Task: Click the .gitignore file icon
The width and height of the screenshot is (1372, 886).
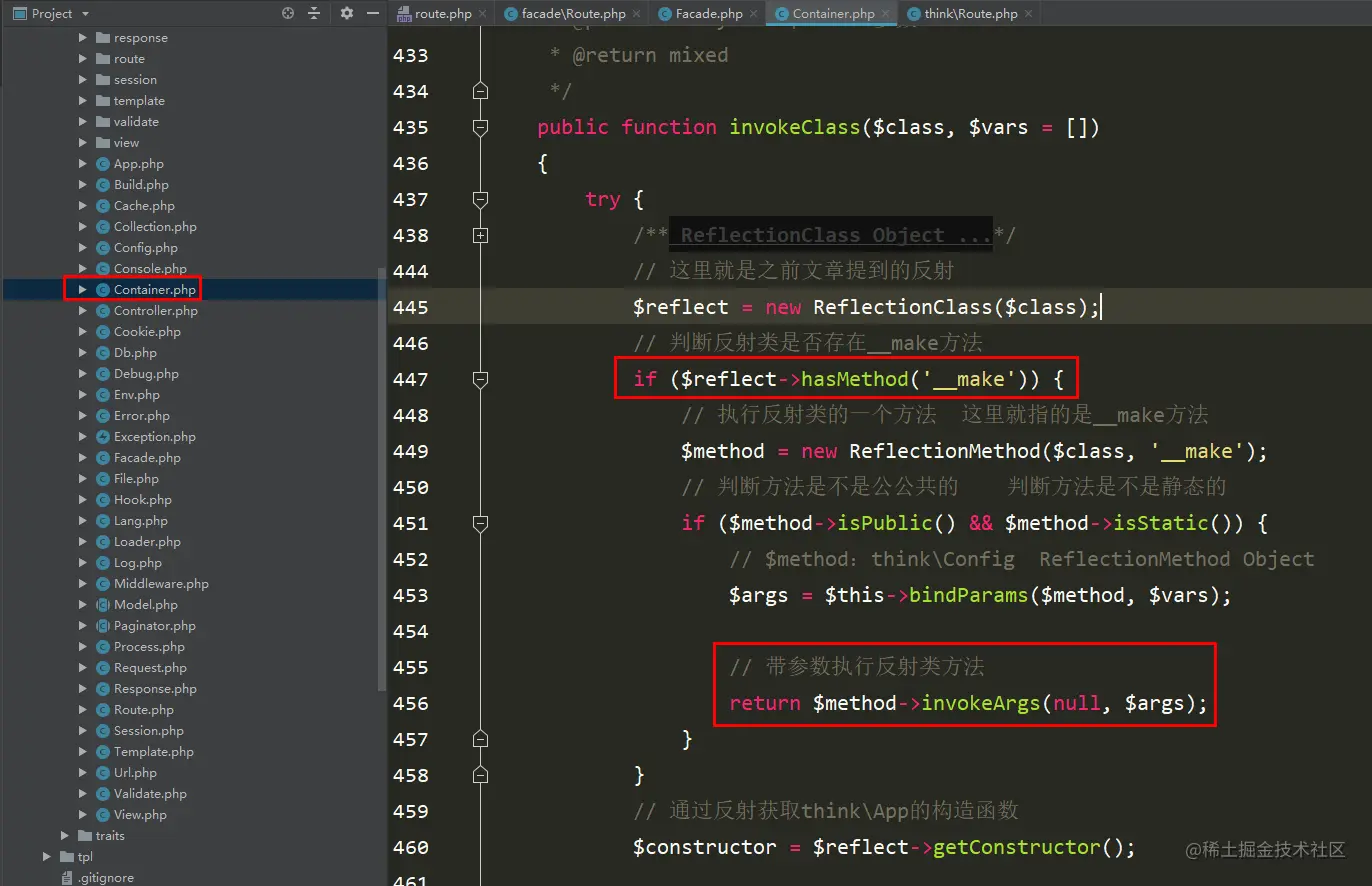Action: pyautogui.click(x=67, y=878)
